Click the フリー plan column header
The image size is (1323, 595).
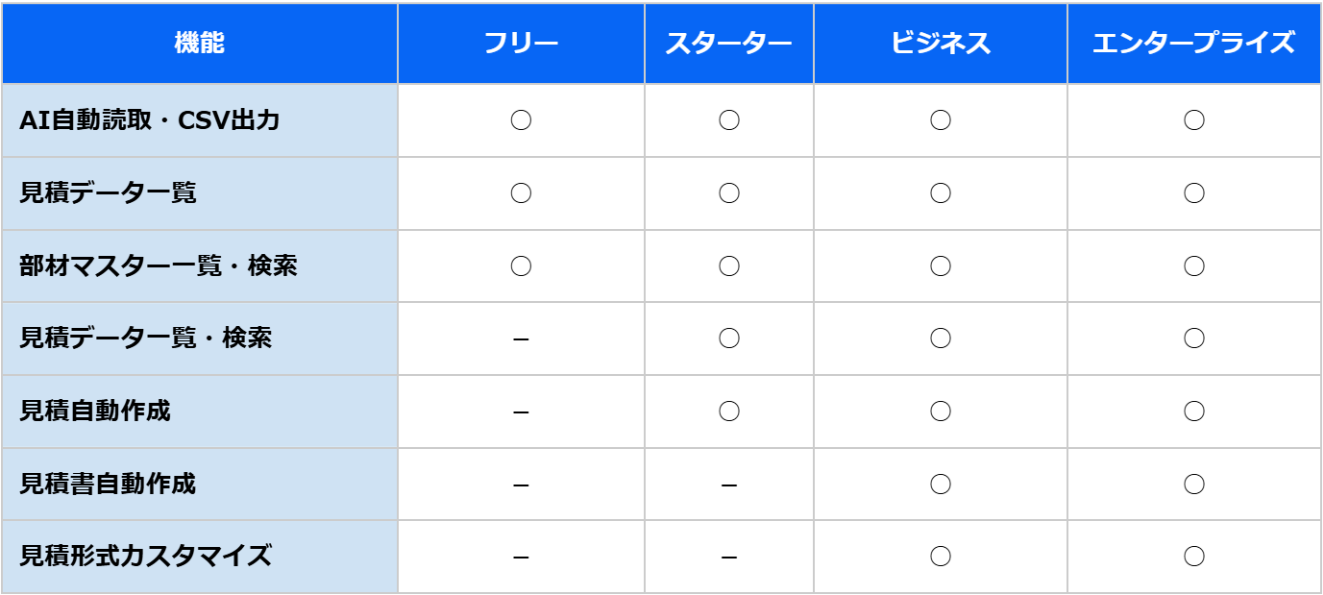(520, 43)
